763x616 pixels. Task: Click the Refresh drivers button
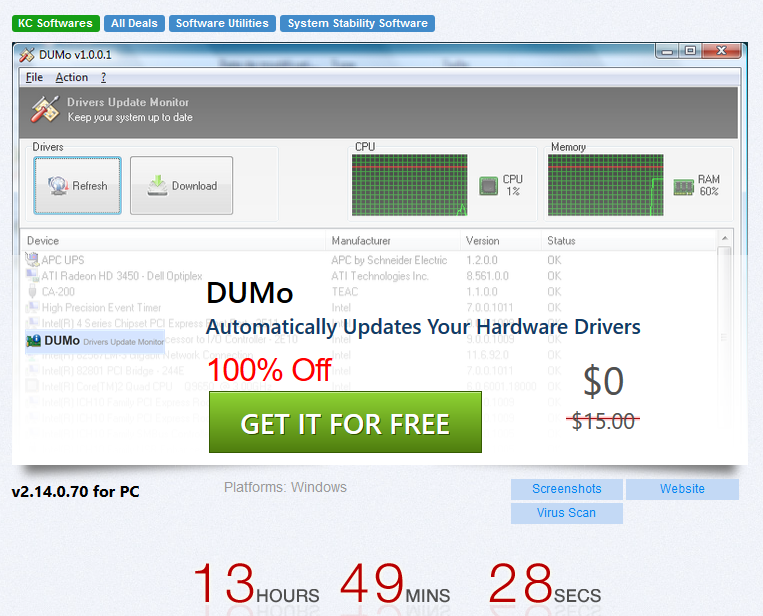[x=77, y=185]
